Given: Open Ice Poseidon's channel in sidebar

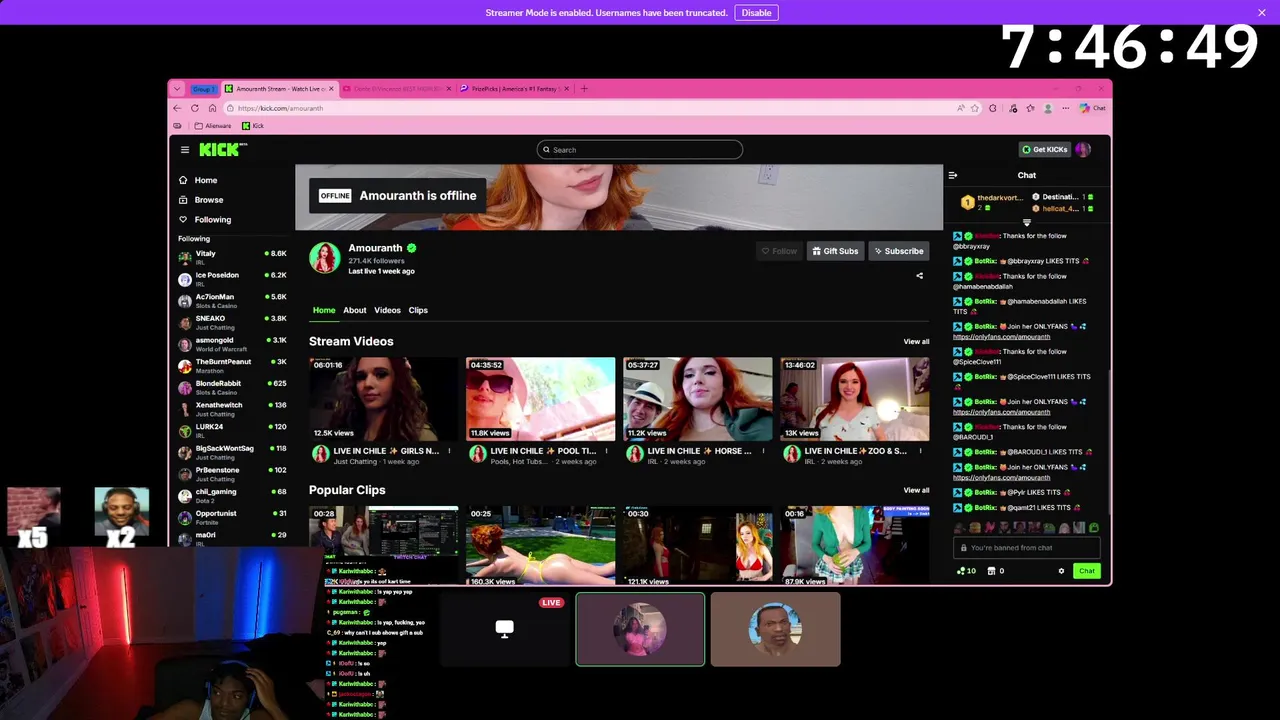Looking at the screenshot, I should pyautogui.click(x=232, y=279).
